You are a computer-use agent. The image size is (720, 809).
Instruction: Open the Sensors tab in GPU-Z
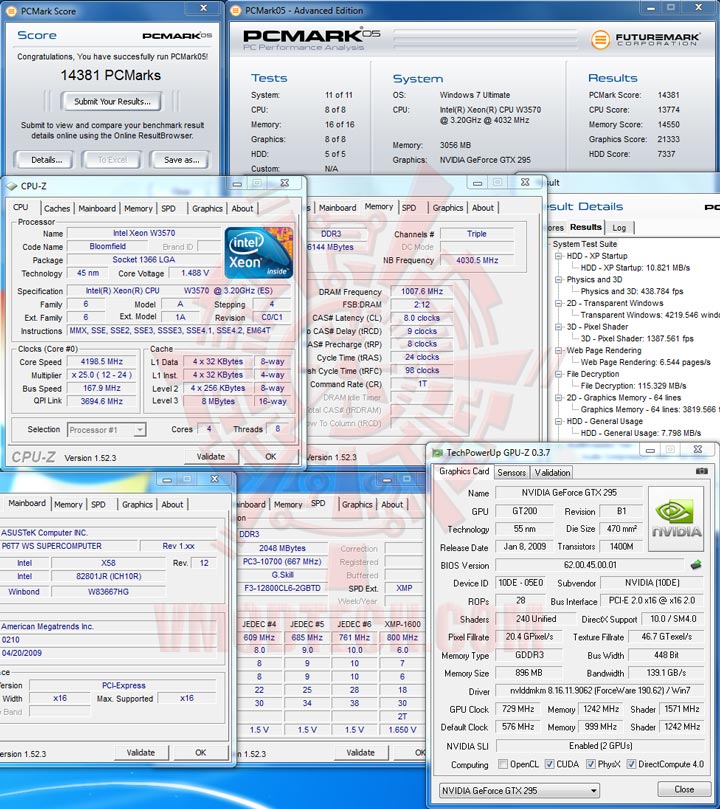point(511,473)
